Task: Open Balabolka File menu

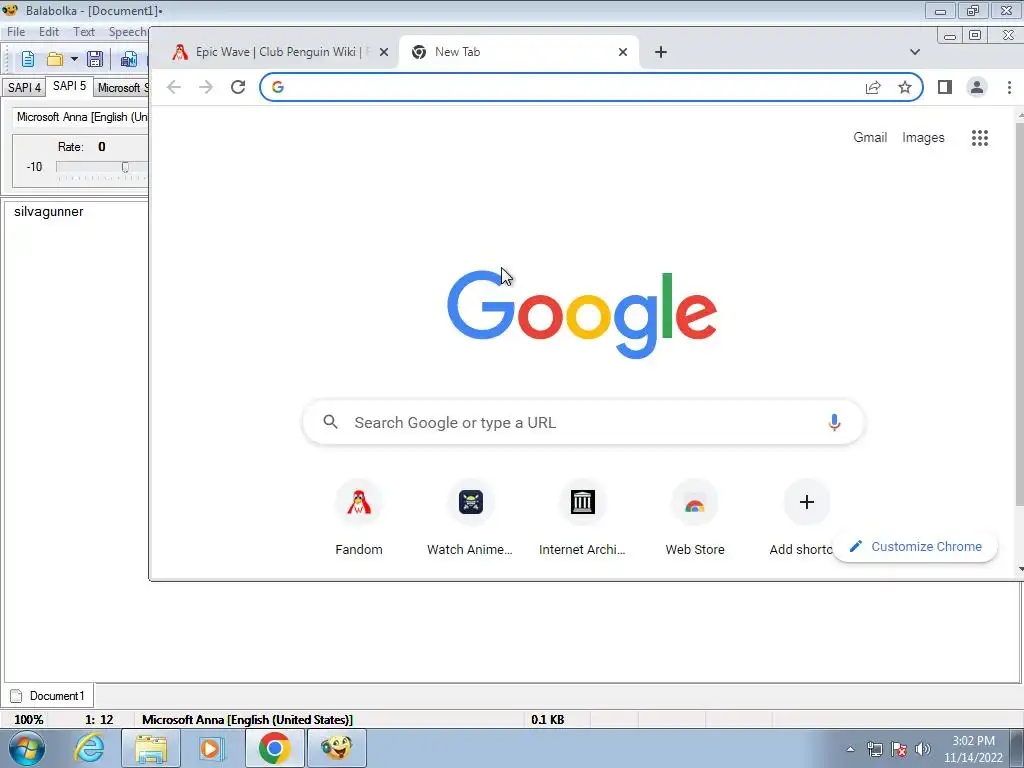Action: click(x=16, y=31)
